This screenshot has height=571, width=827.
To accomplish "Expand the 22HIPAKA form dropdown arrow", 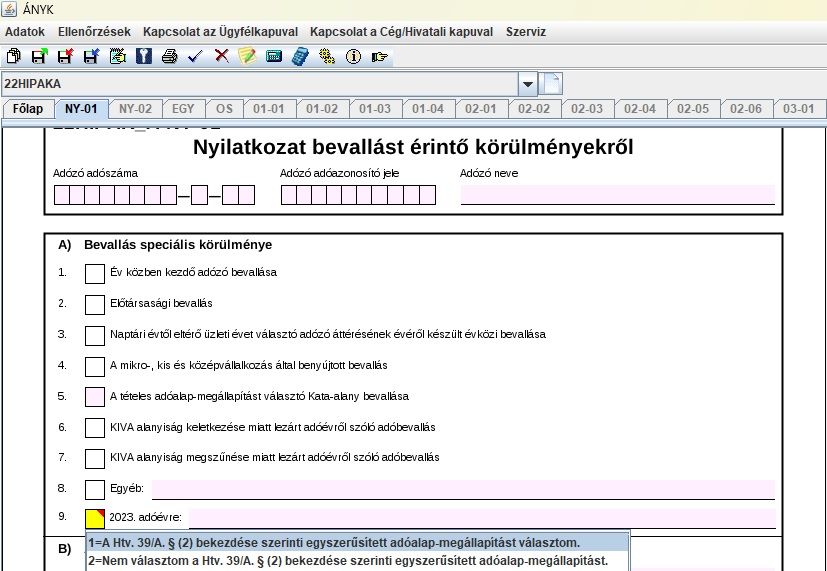I will [x=527, y=83].
